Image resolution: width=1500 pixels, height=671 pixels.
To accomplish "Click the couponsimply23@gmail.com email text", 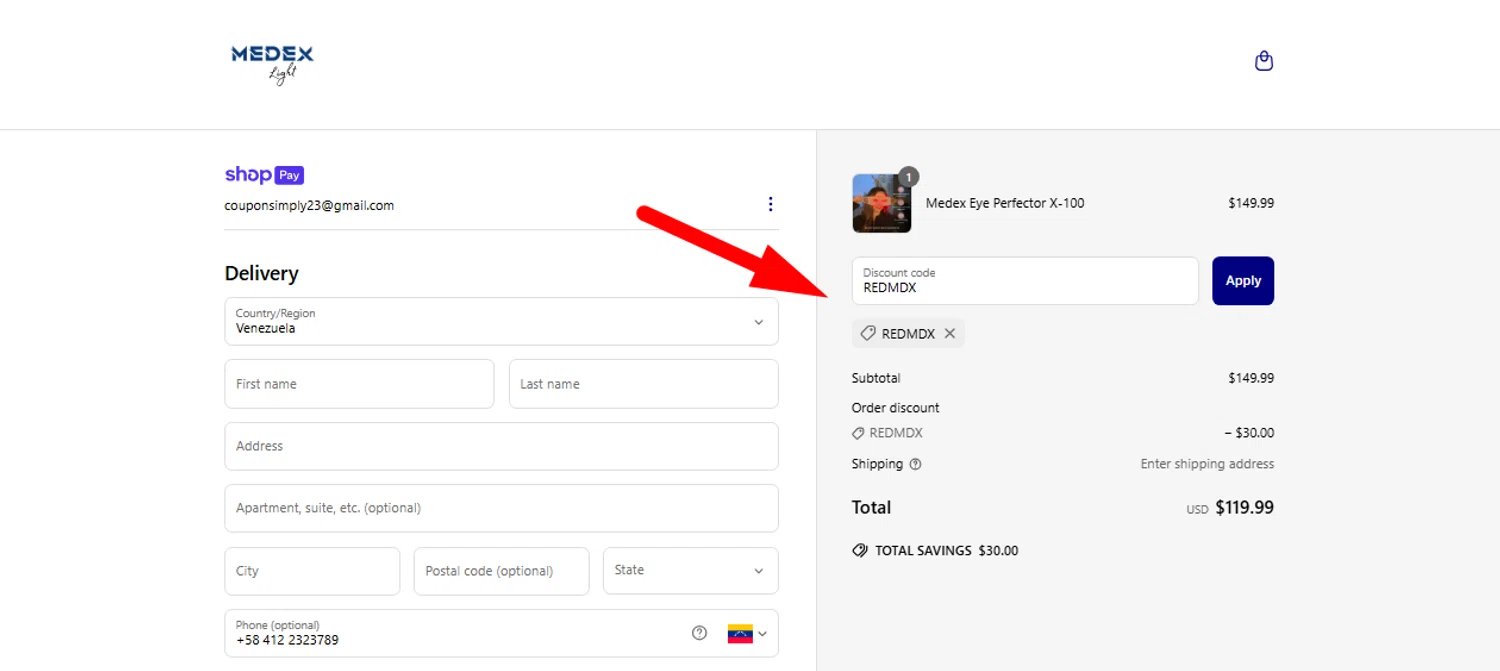I will (x=309, y=205).
